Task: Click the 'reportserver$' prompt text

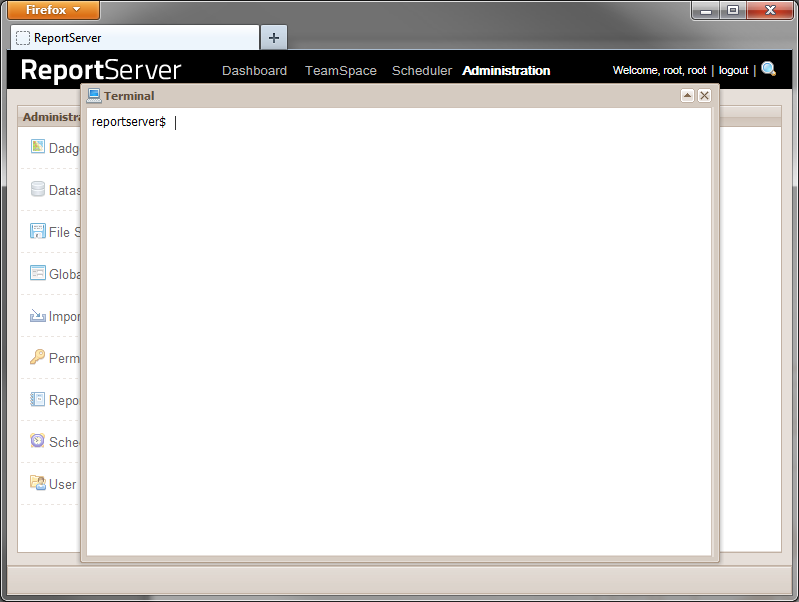Action: 129,122
